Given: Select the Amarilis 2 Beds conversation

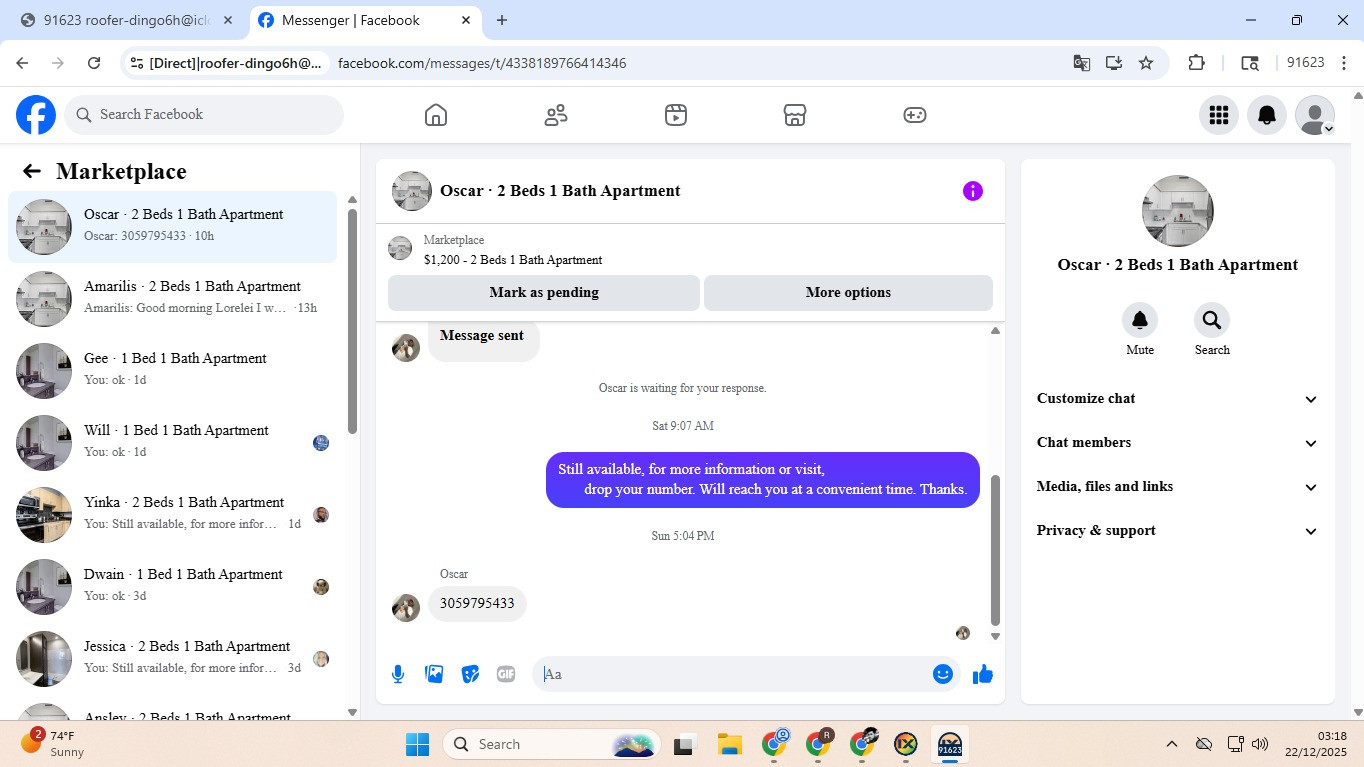Looking at the screenshot, I should pyautogui.click(x=173, y=299).
